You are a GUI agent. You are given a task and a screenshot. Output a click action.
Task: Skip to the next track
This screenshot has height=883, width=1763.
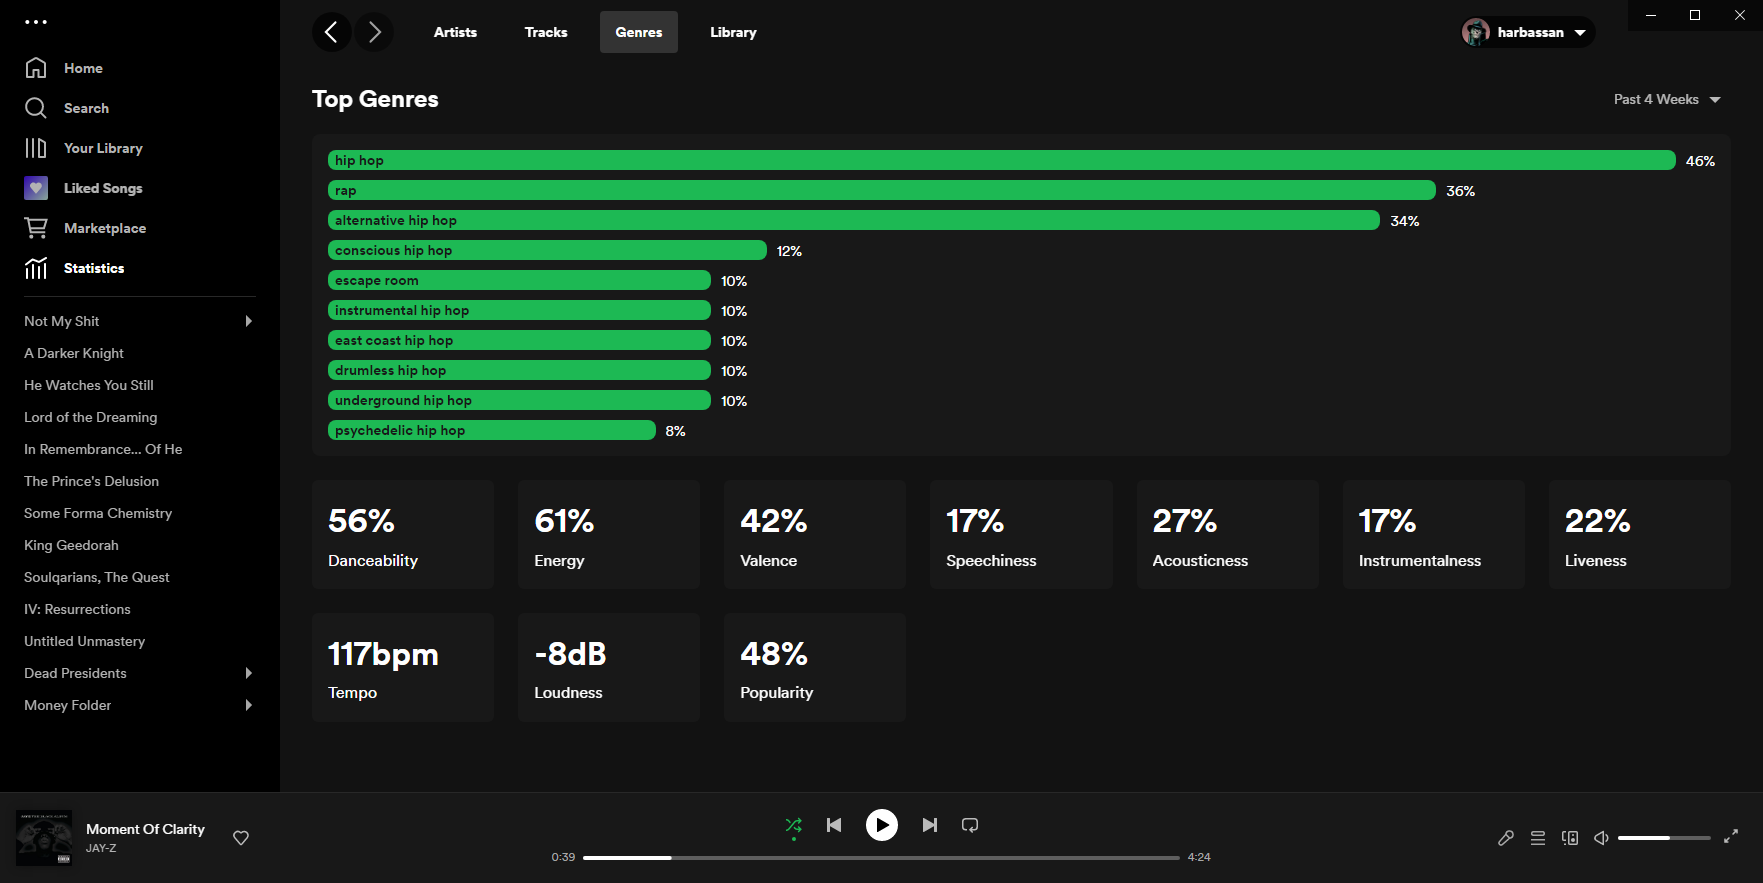click(929, 825)
